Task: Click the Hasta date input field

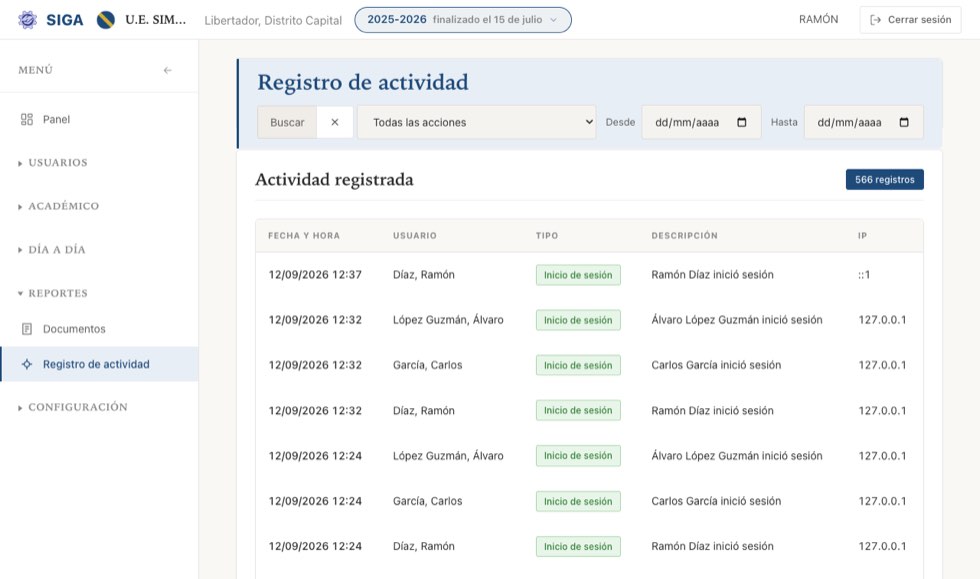Action: coord(864,122)
